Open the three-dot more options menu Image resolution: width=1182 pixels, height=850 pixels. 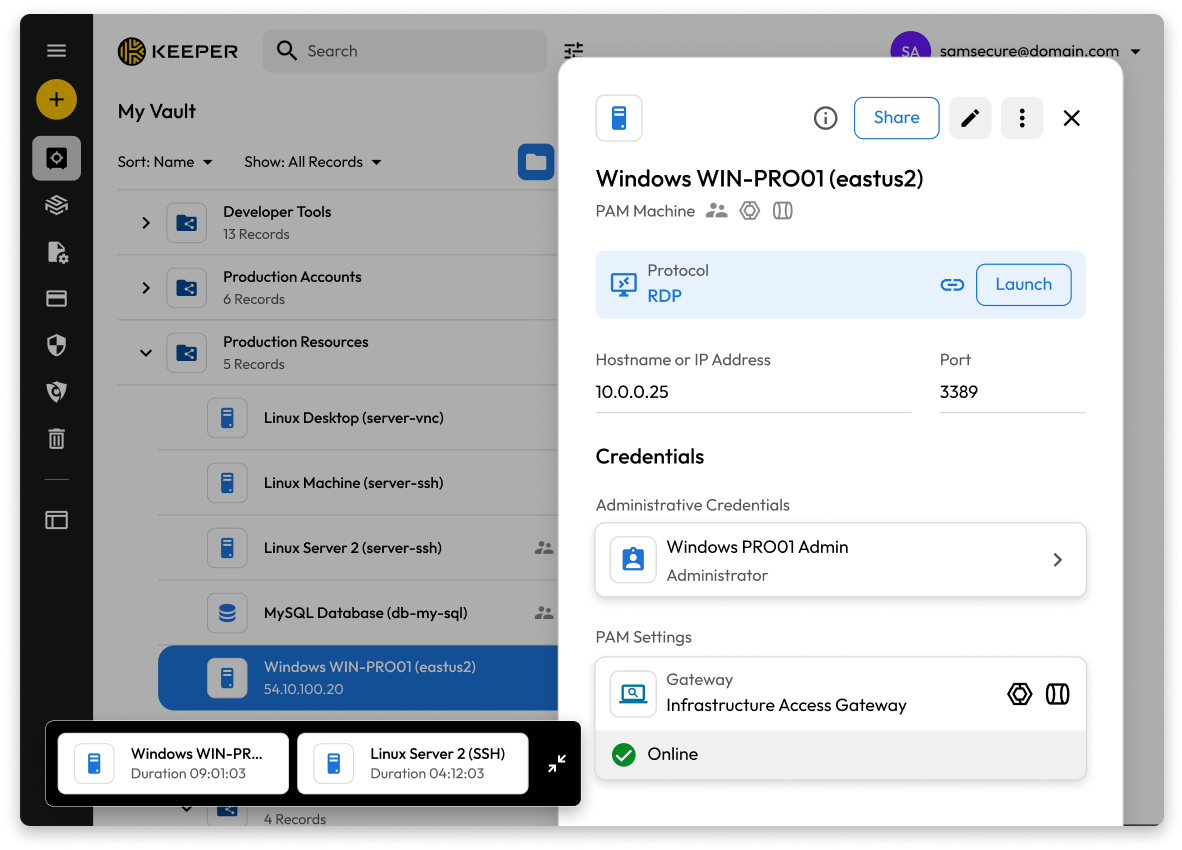coord(1021,118)
